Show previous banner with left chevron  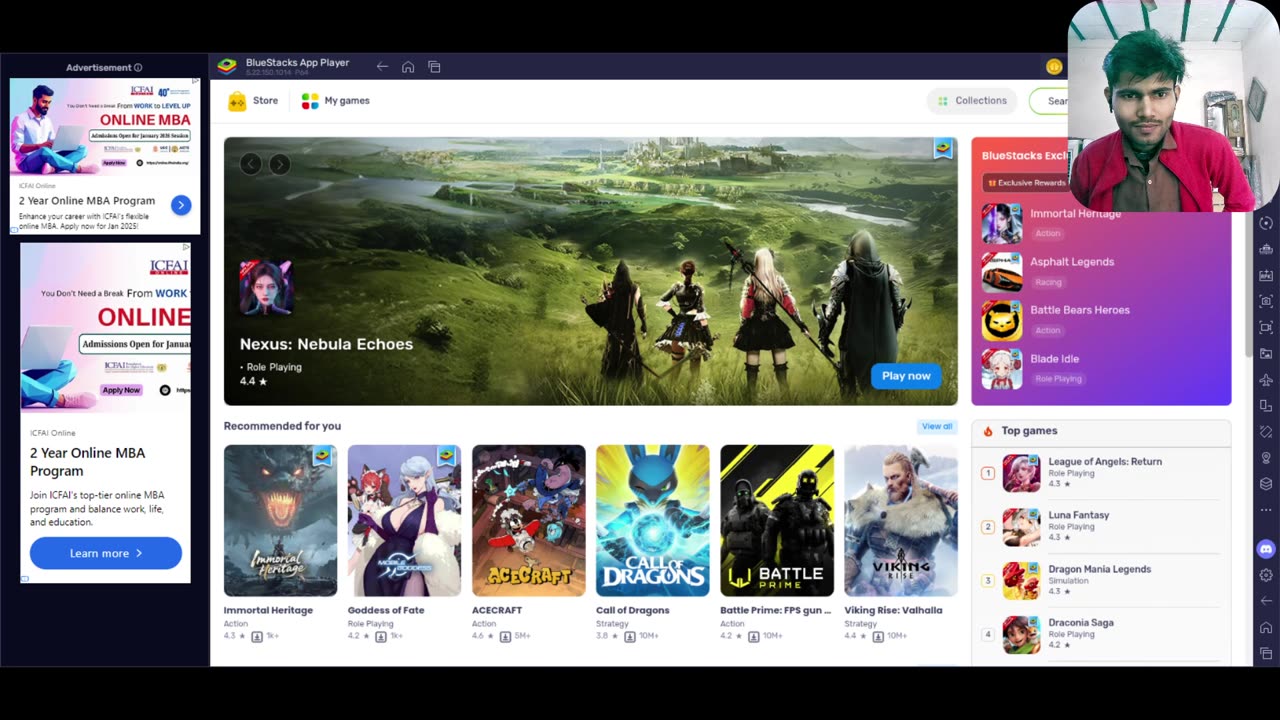coord(250,164)
